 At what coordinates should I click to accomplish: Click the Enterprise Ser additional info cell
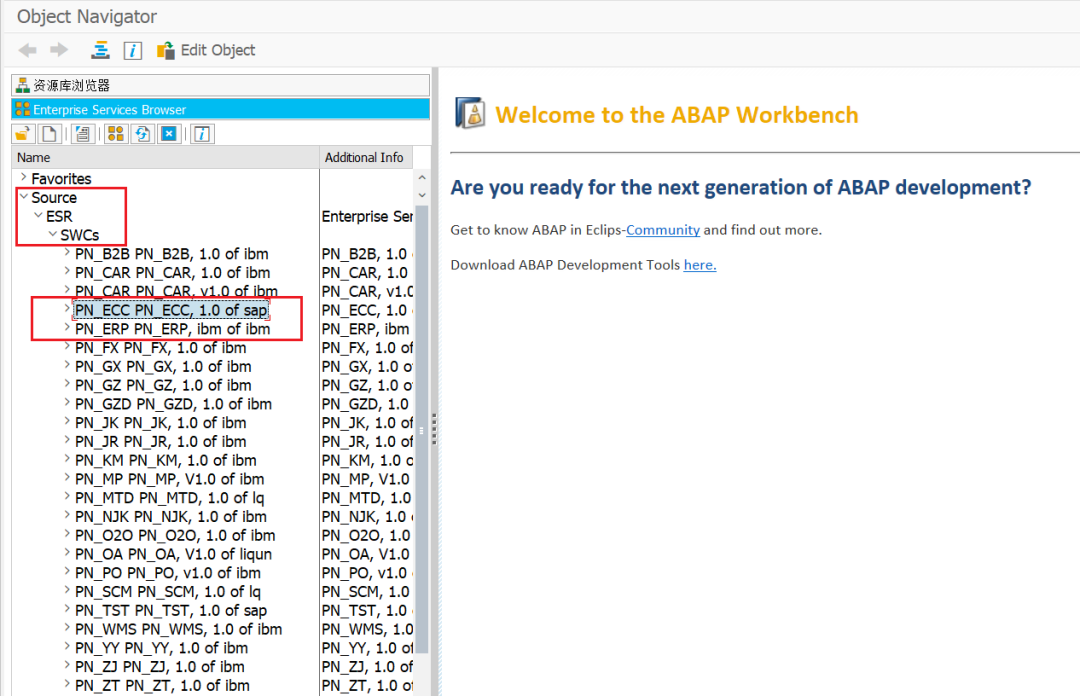pyautogui.click(x=367, y=216)
